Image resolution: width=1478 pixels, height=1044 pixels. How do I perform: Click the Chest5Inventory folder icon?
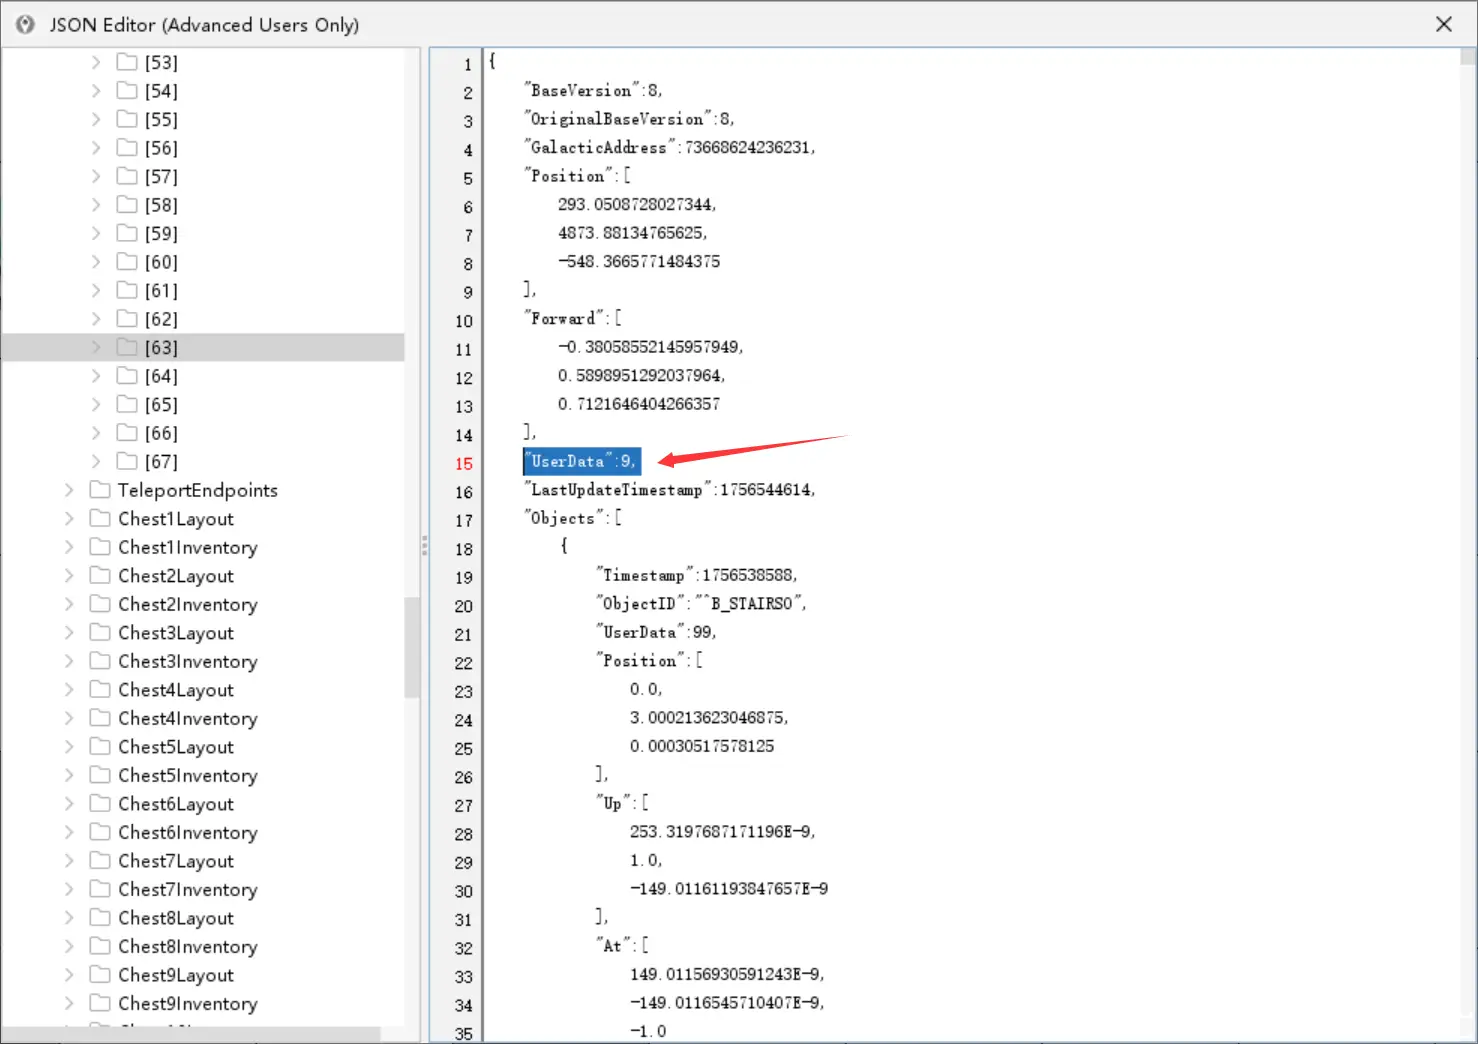(100, 775)
